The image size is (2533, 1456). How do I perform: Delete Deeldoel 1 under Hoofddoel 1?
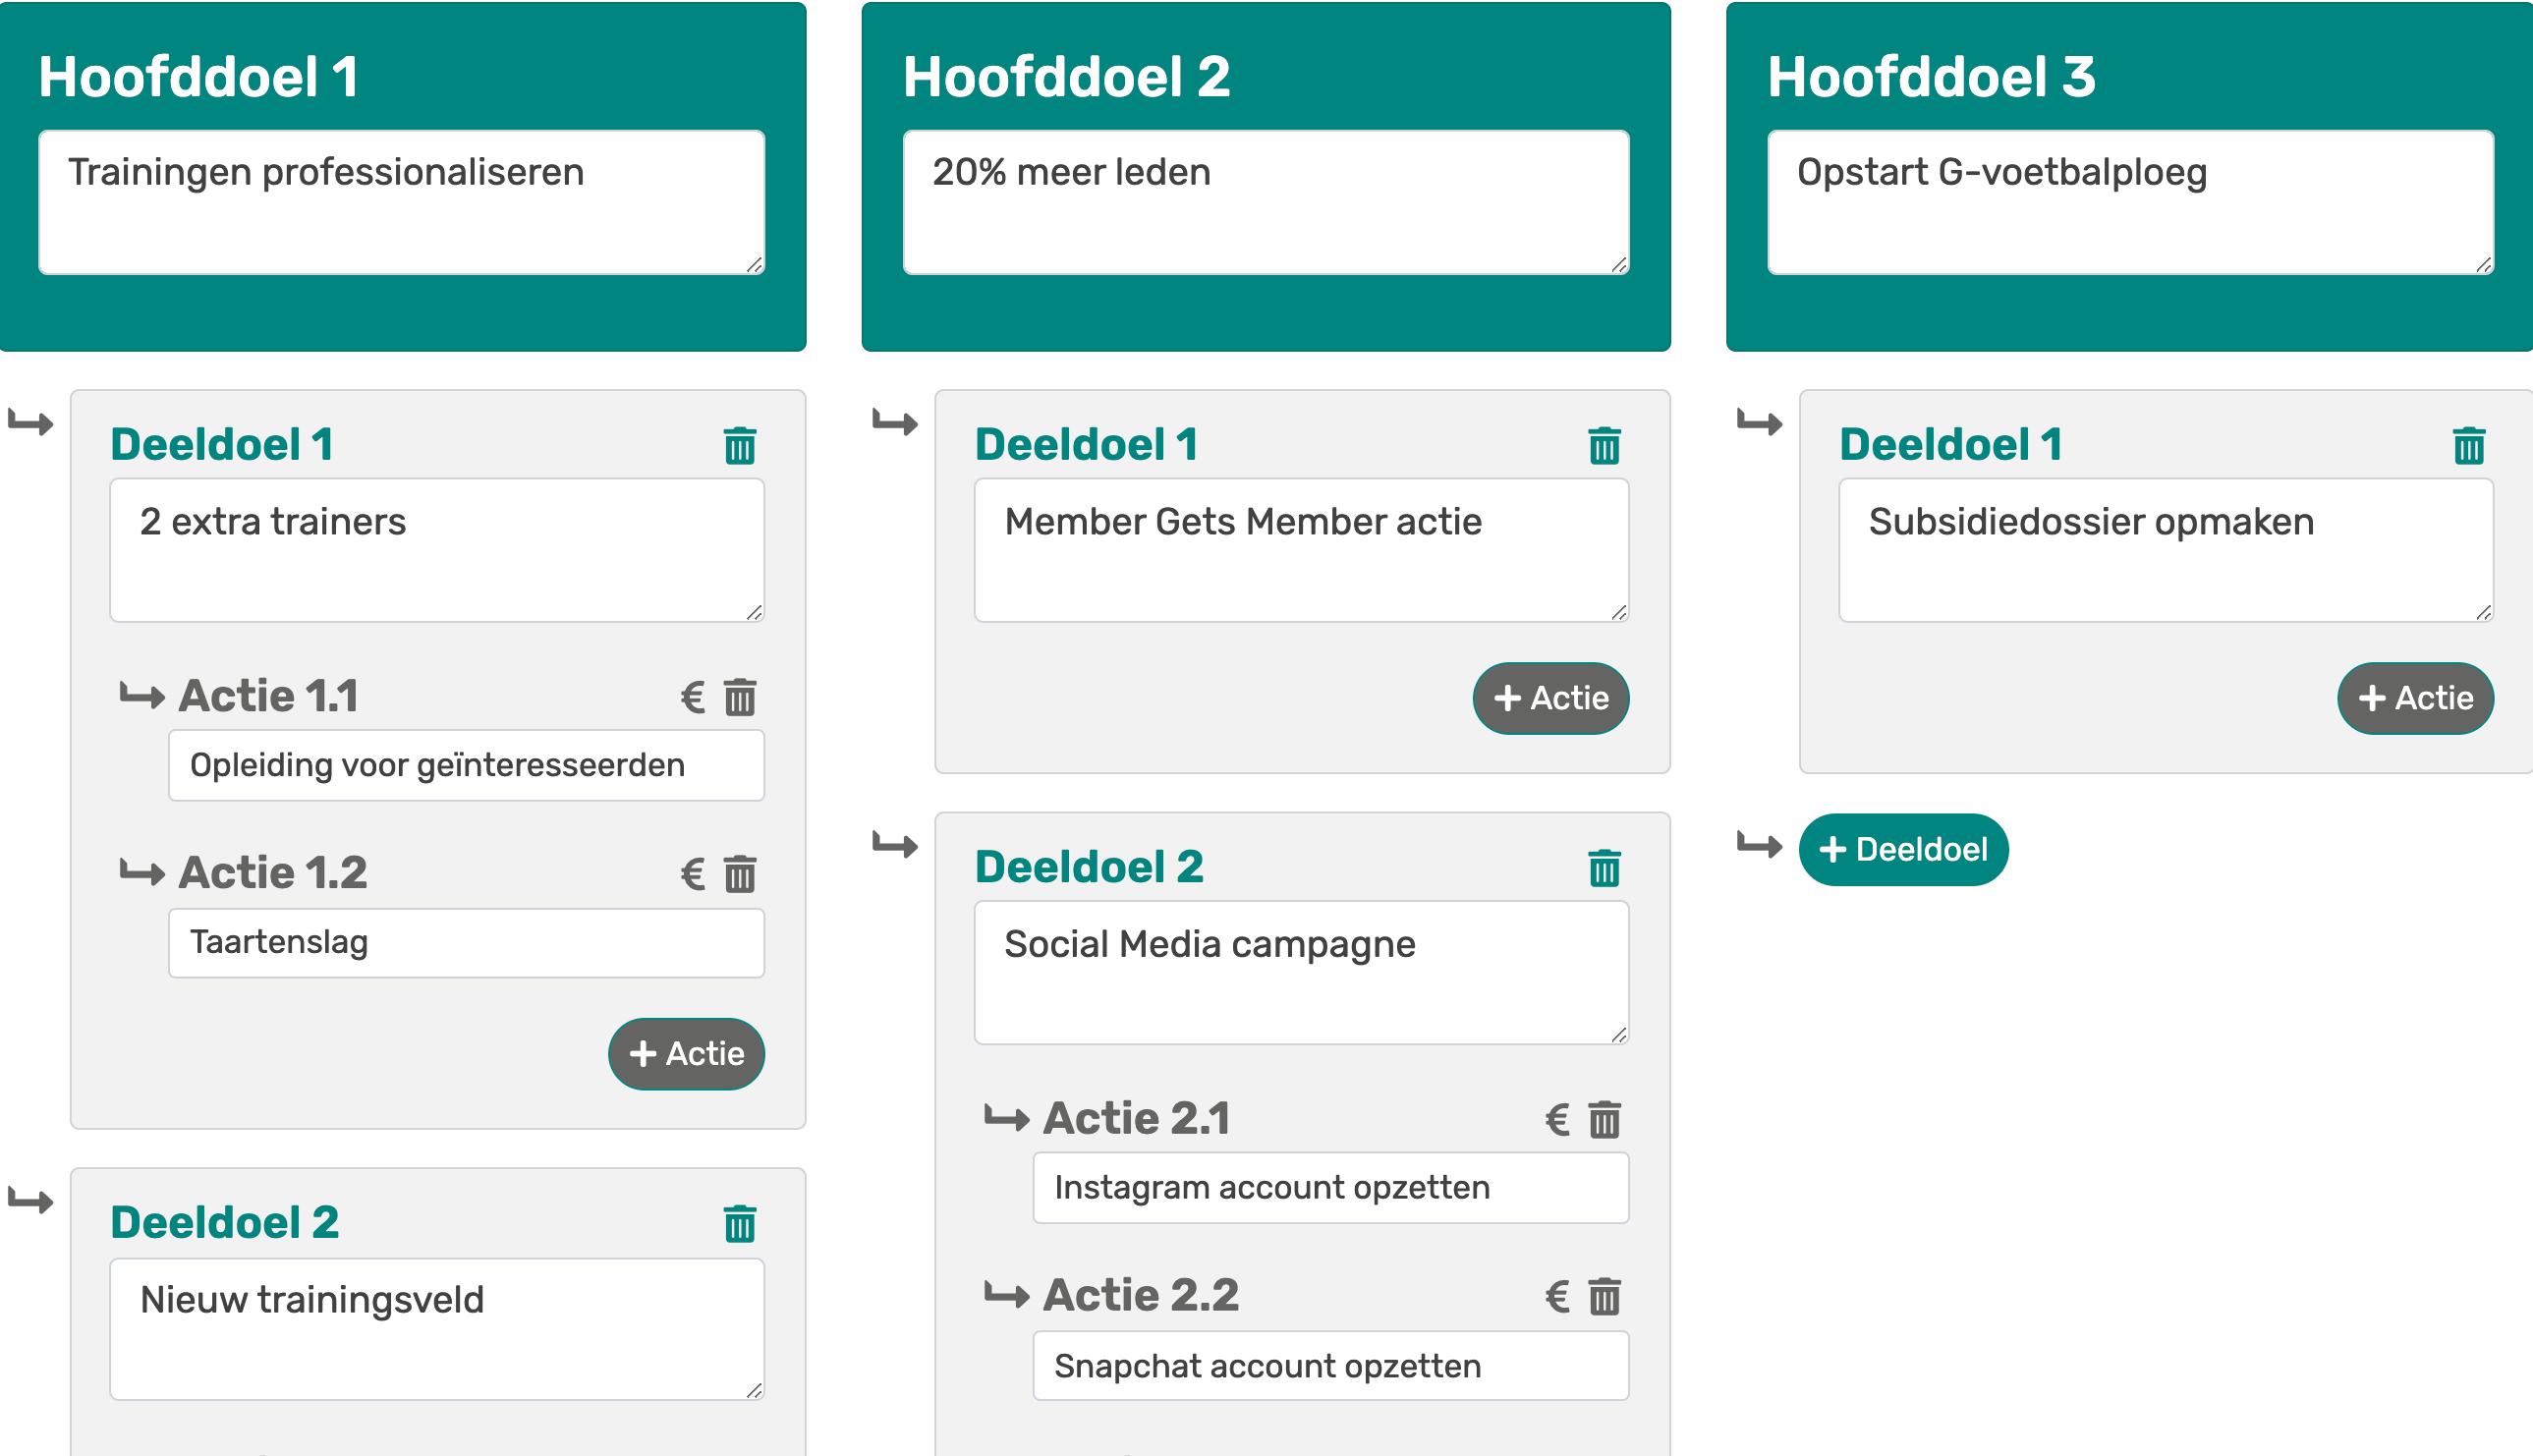(739, 446)
